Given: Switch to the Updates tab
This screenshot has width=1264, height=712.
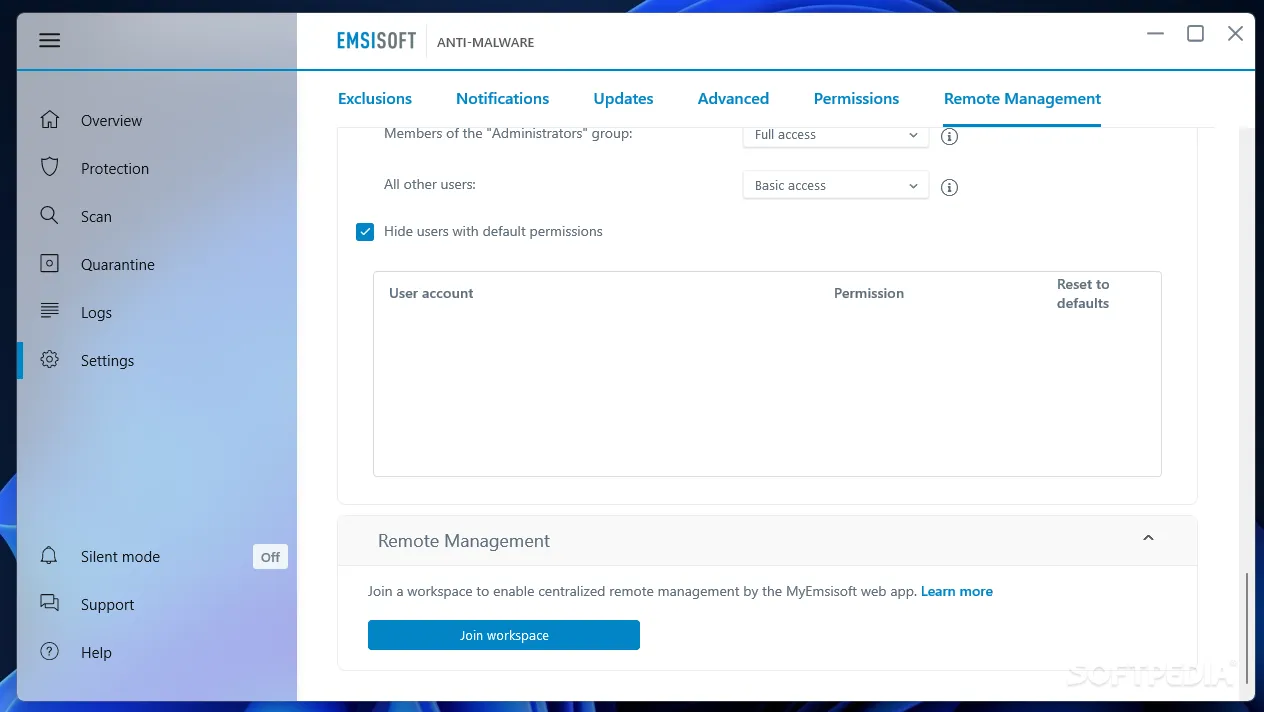Looking at the screenshot, I should point(623,98).
